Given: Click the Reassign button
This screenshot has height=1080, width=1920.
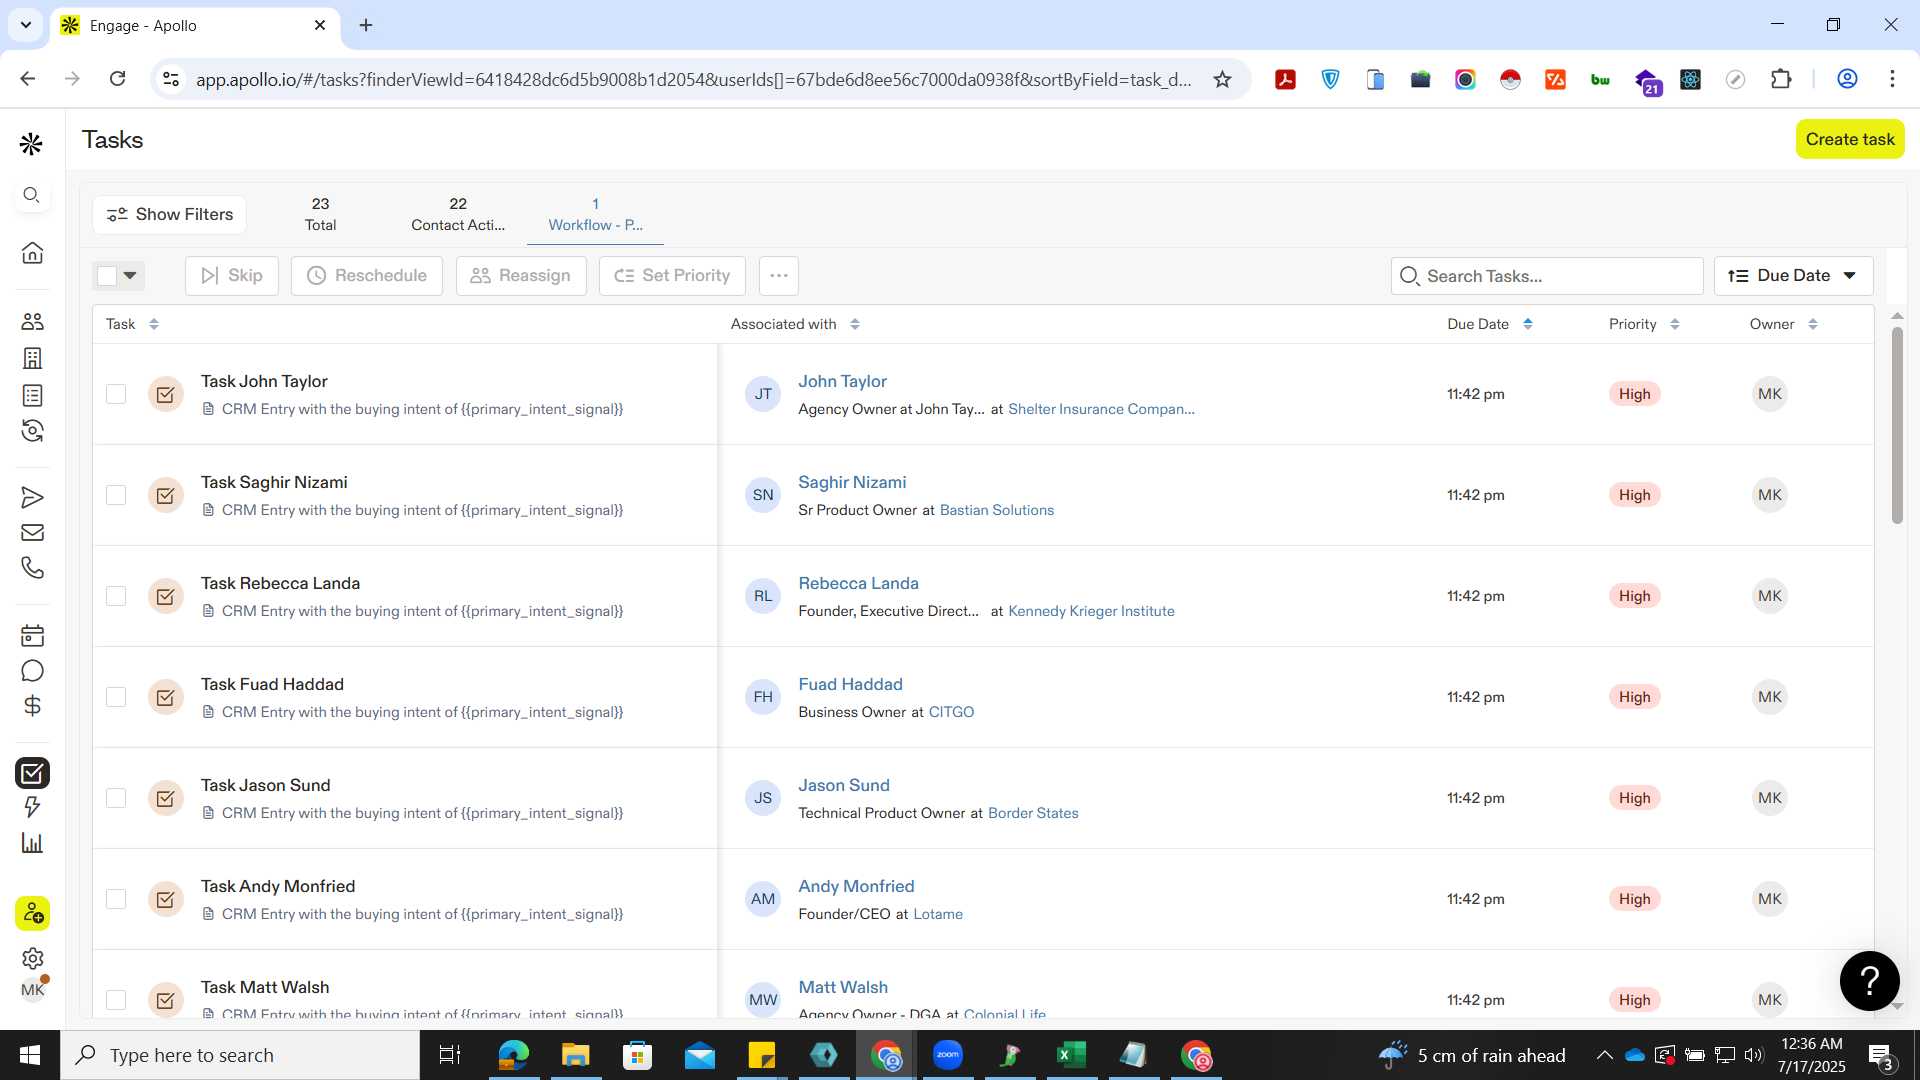Looking at the screenshot, I should (520, 275).
